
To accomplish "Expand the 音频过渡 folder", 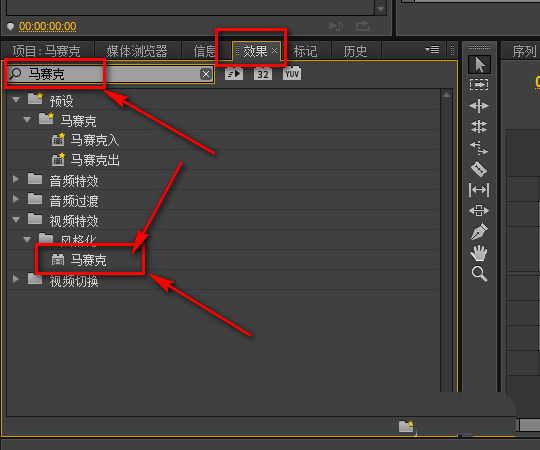I will [15, 199].
